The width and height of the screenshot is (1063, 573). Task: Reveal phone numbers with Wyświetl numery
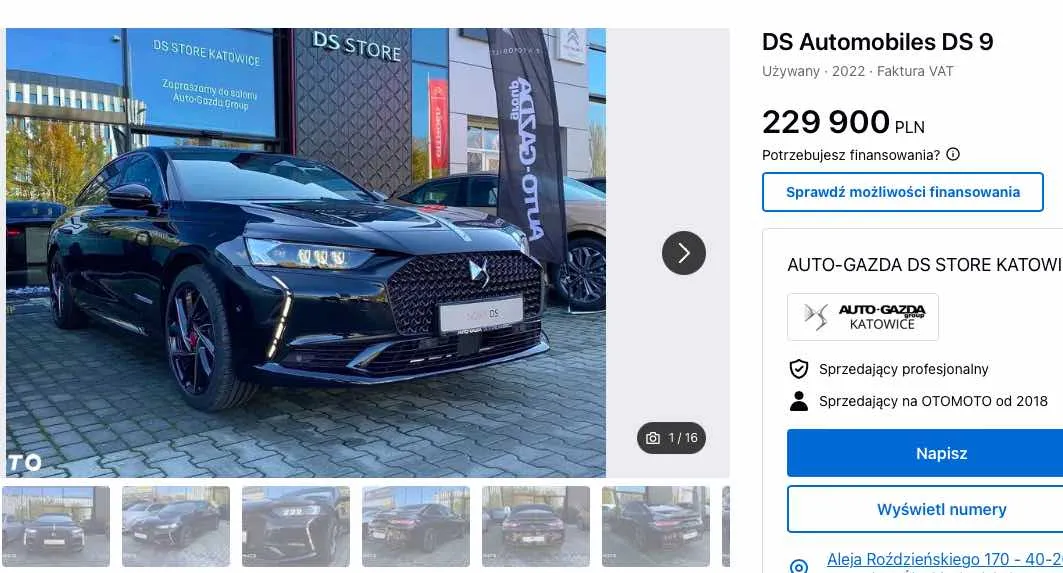[925, 509]
